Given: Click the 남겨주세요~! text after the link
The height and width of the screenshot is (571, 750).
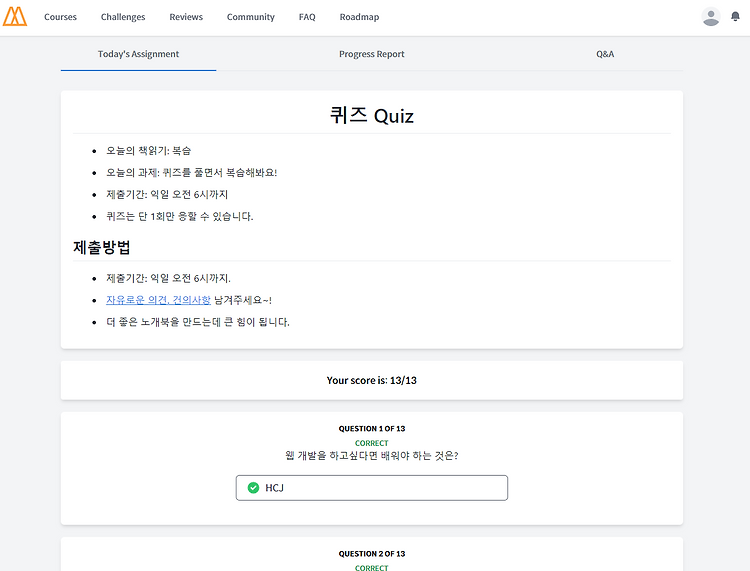Looking at the screenshot, I should [x=243, y=300].
